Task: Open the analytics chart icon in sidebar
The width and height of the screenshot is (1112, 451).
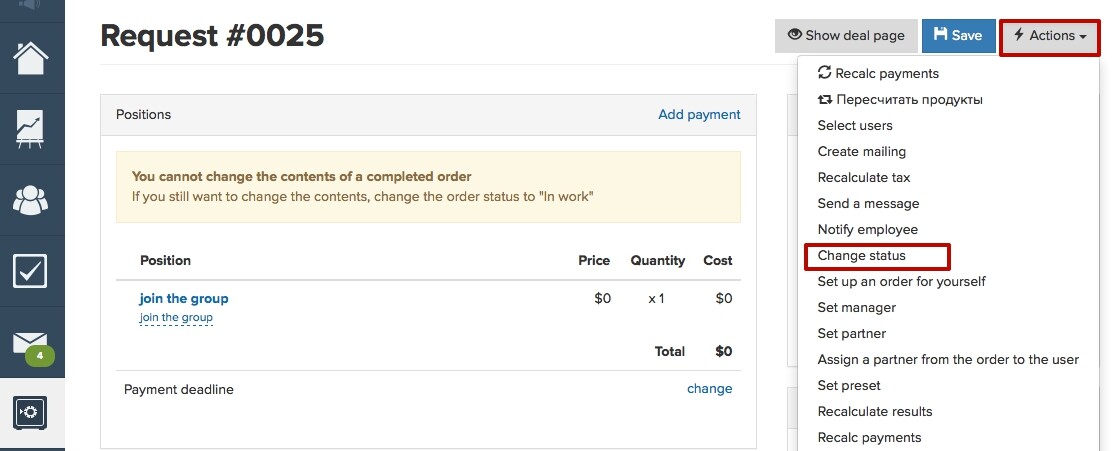Action: [x=31, y=129]
